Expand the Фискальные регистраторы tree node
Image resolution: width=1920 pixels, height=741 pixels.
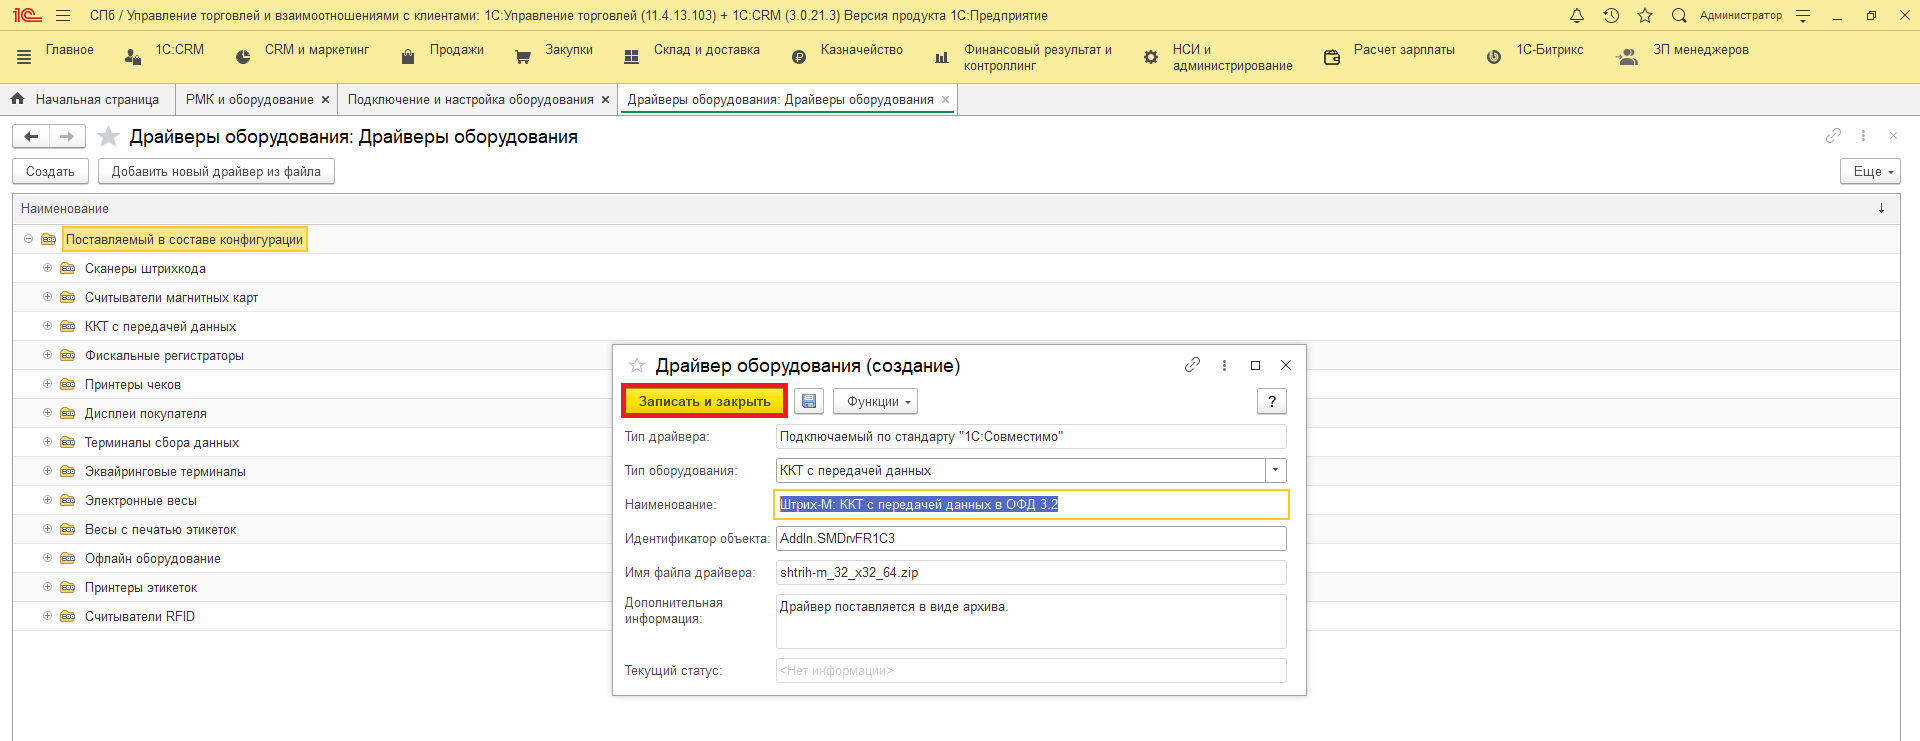pyautogui.click(x=47, y=355)
